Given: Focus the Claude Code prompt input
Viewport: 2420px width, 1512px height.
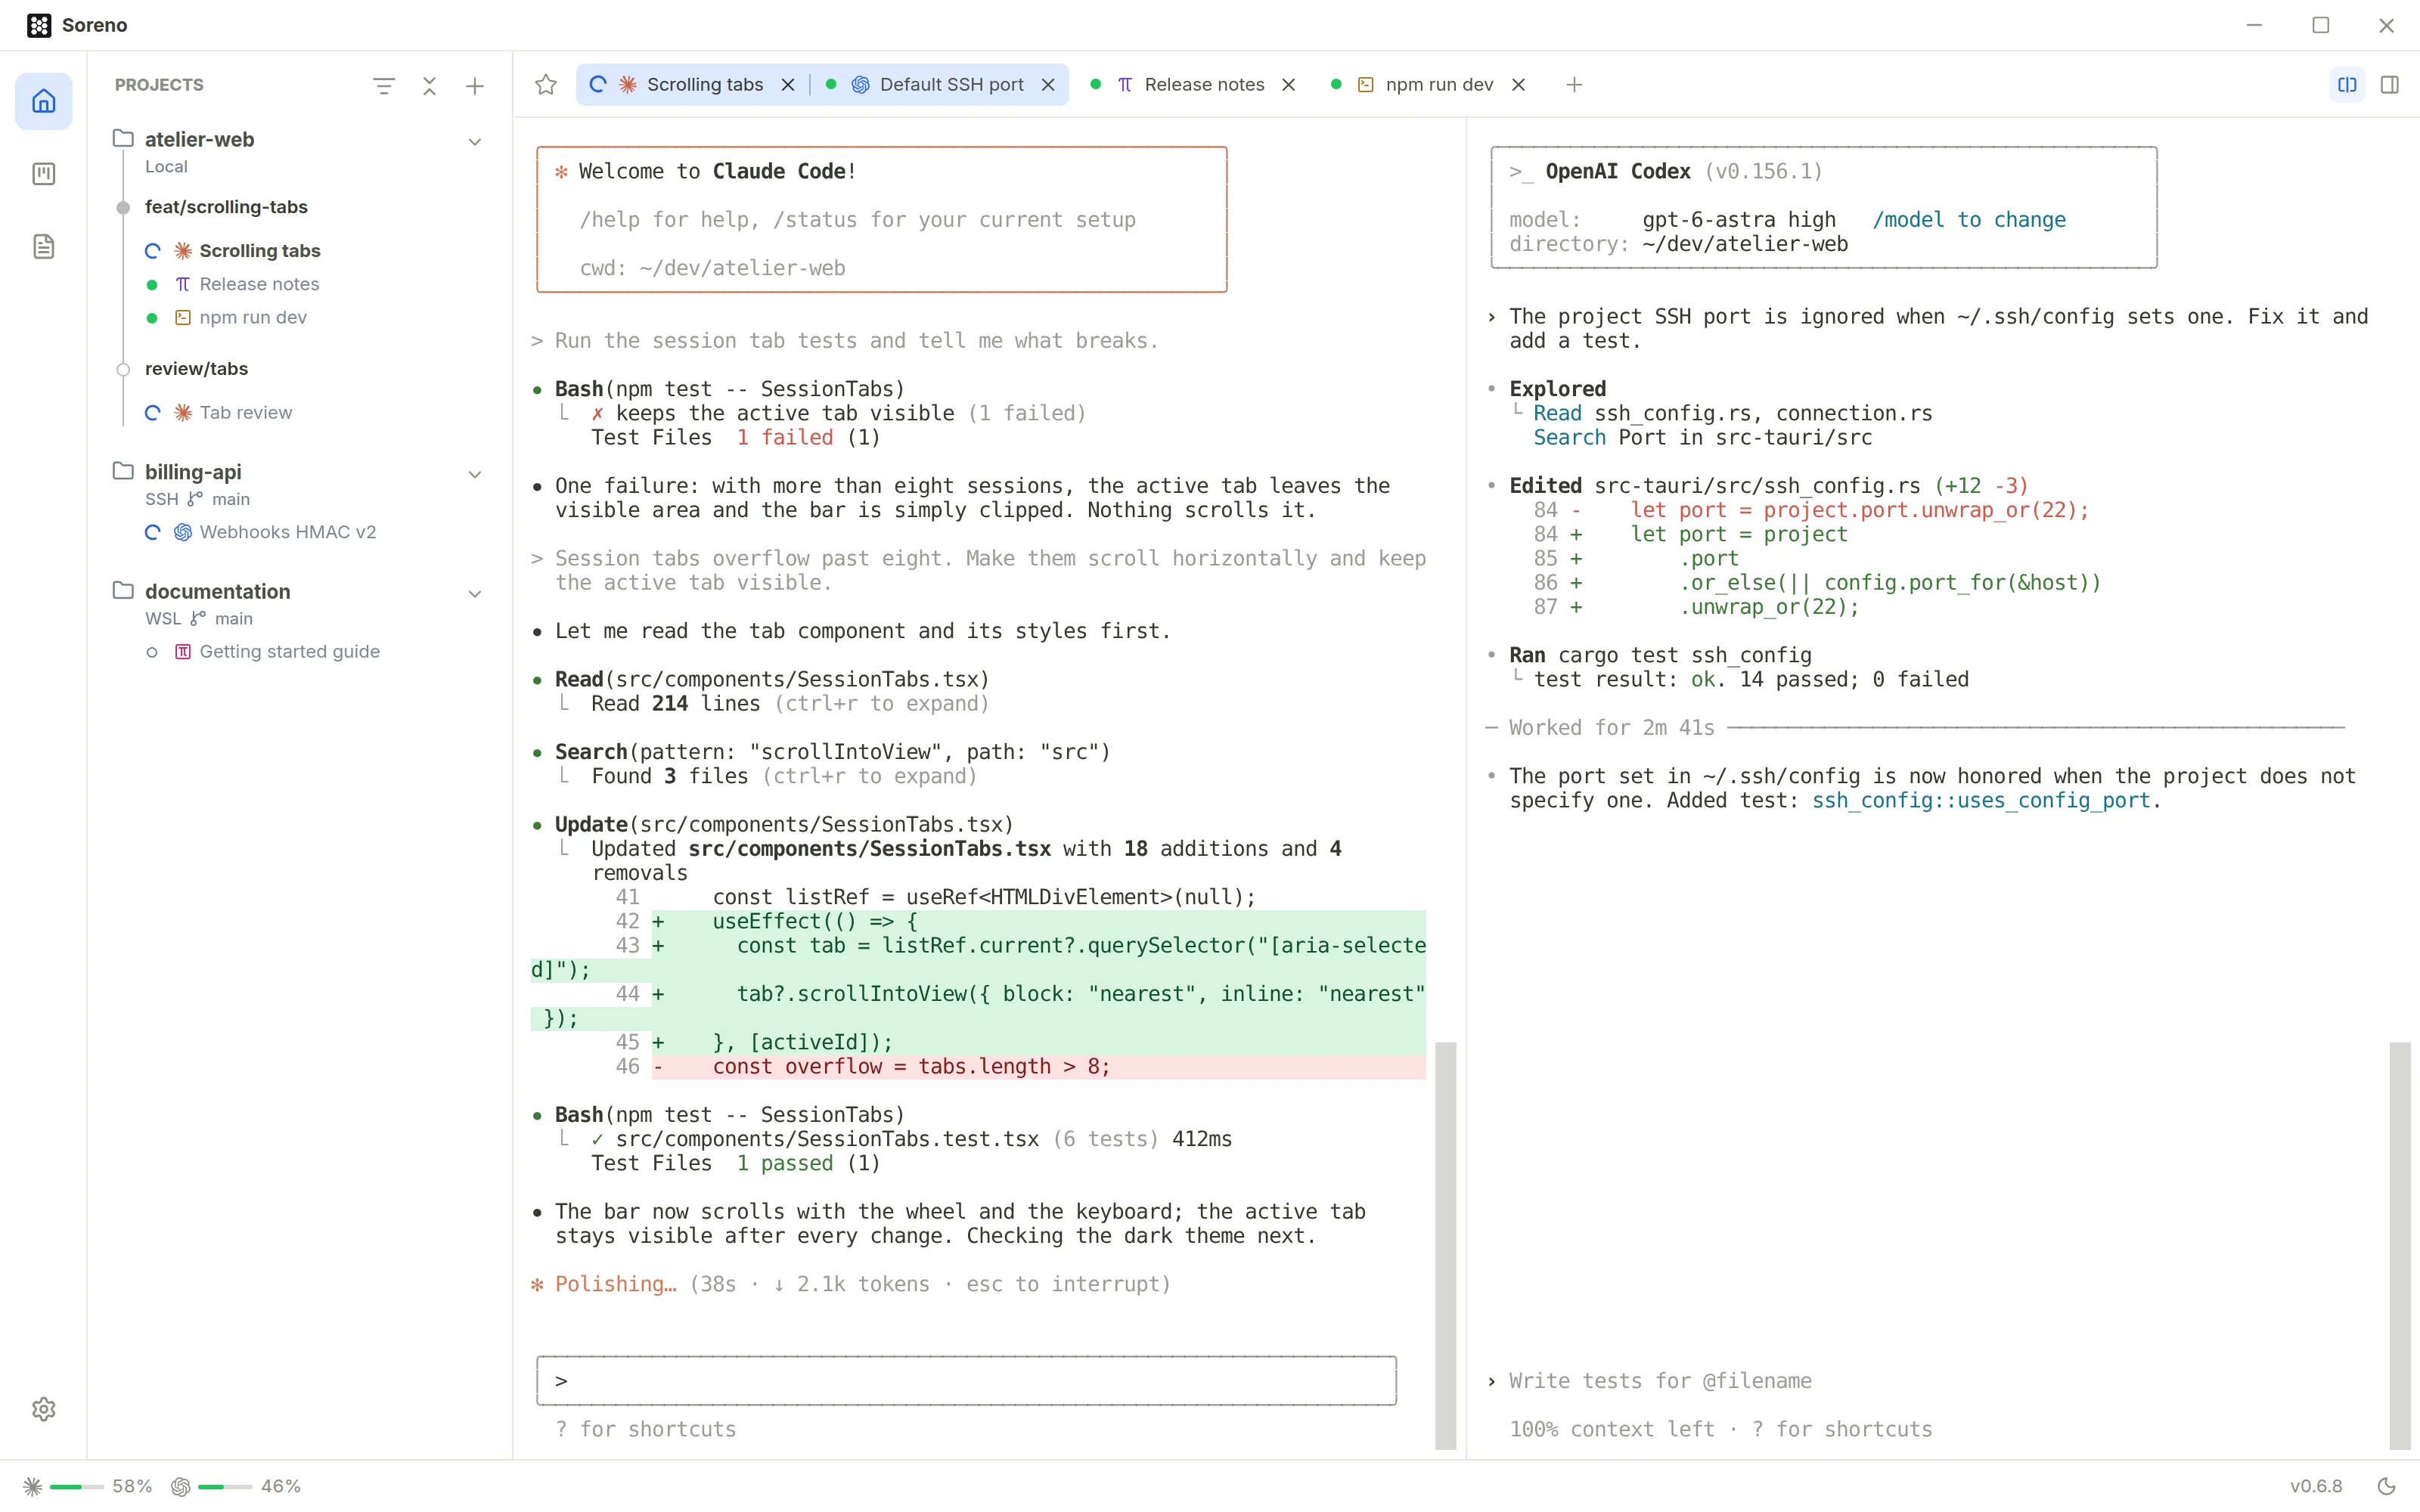Looking at the screenshot, I should pos(966,1381).
